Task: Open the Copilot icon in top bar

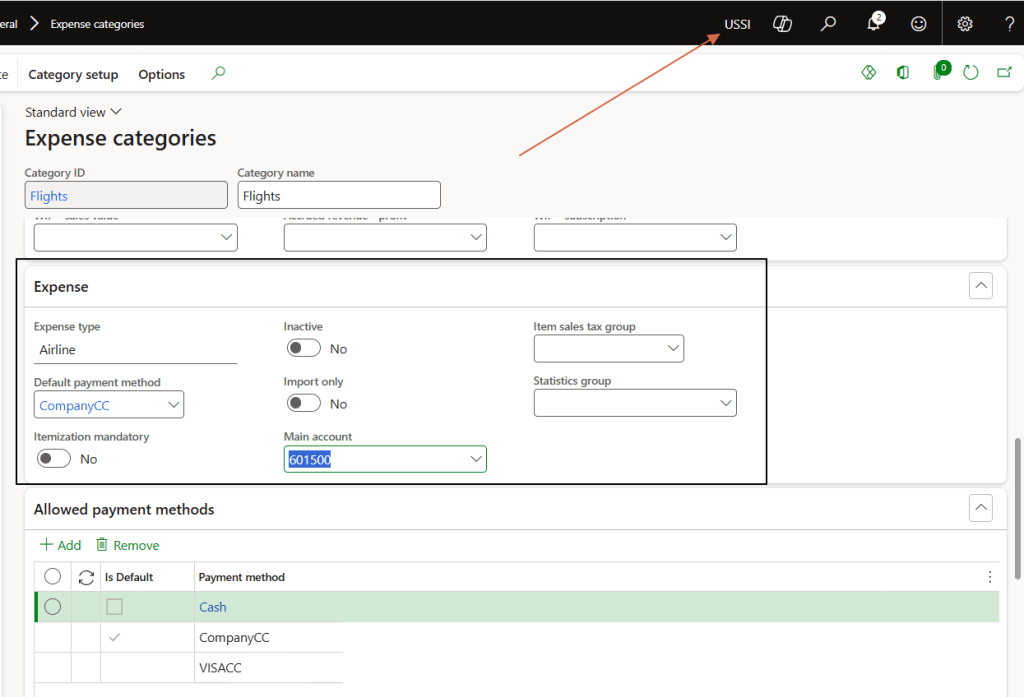Action: click(x=783, y=24)
